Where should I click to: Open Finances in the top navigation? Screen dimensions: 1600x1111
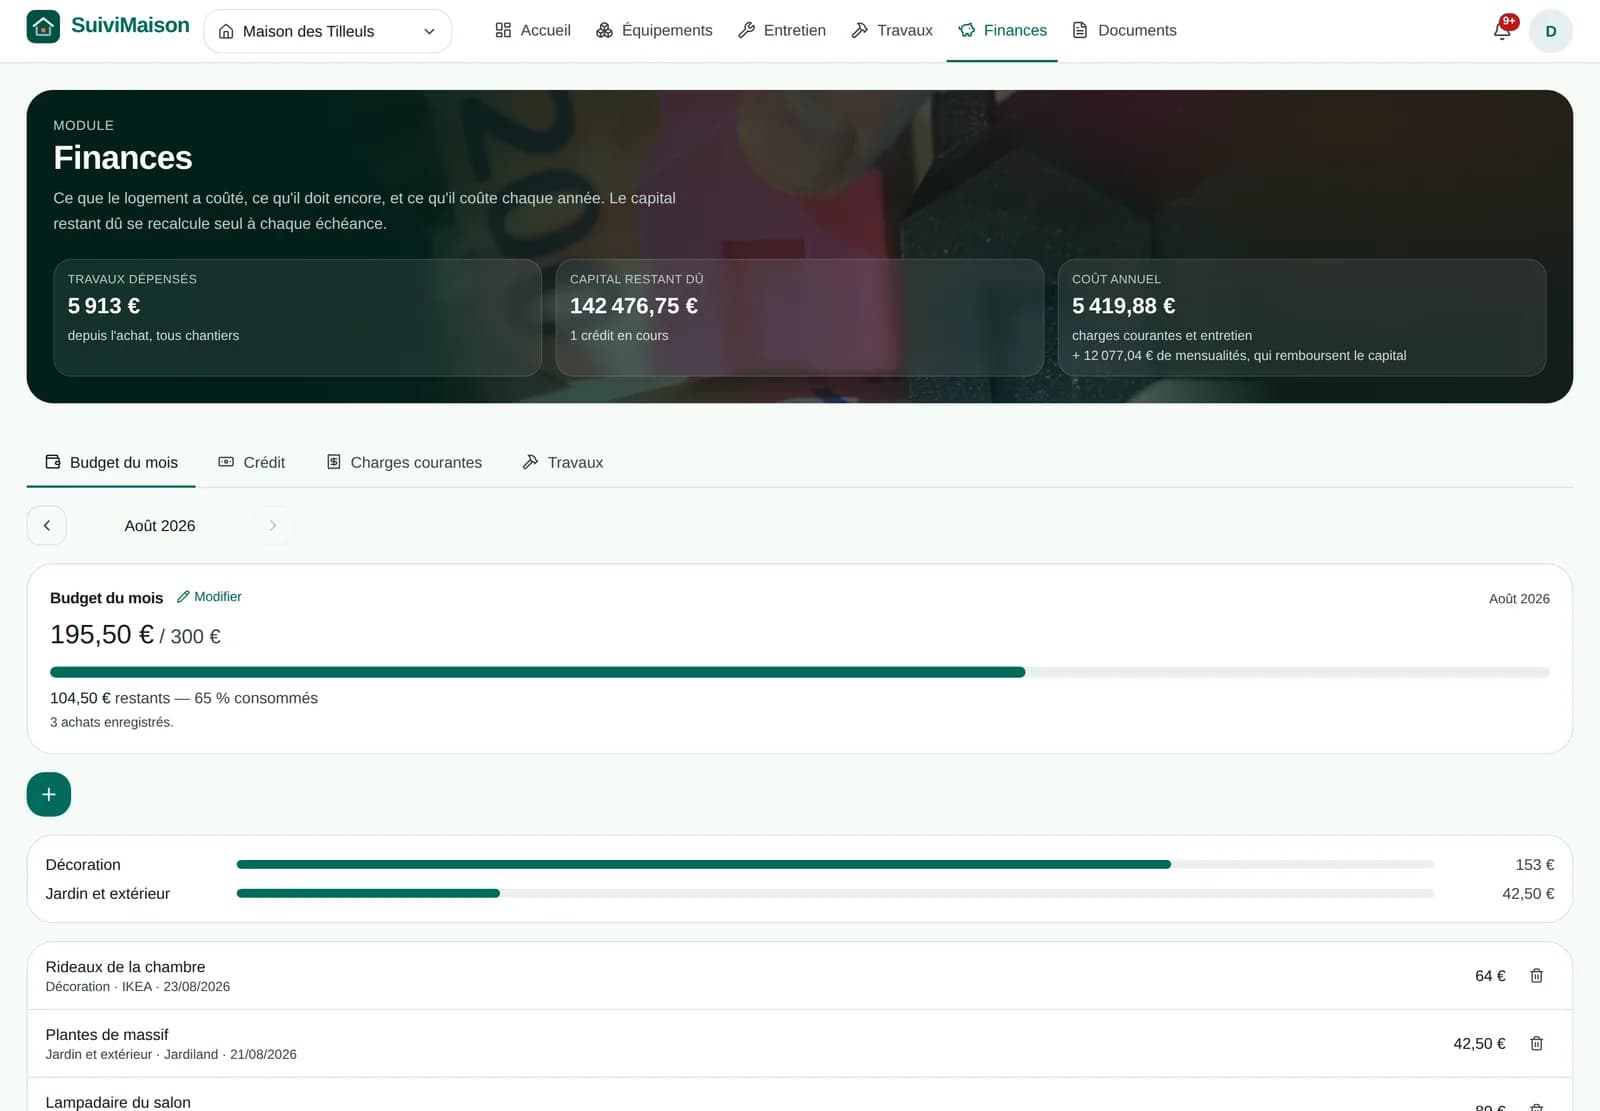(x=1002, y=30)
